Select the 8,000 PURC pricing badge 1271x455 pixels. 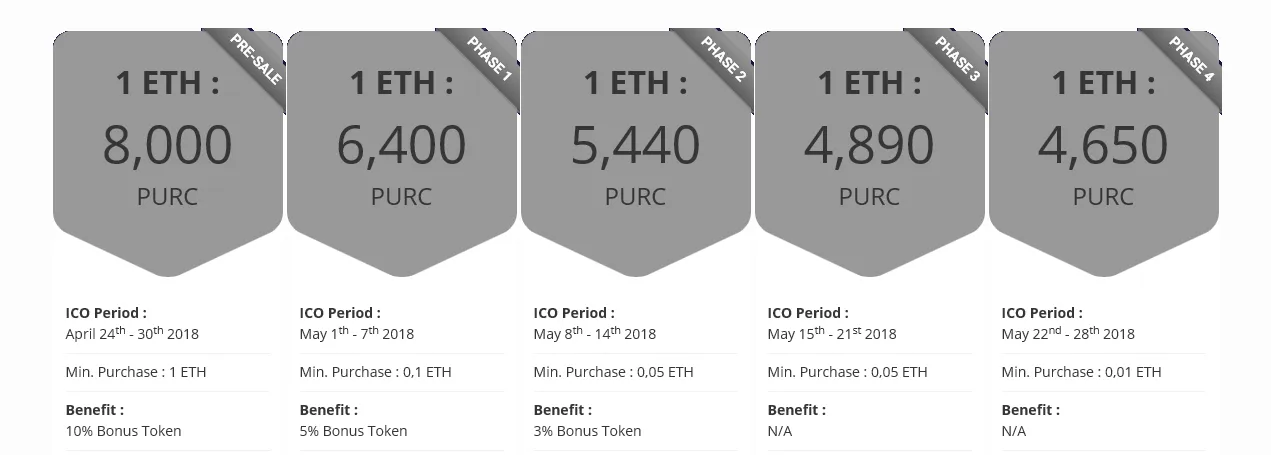pyautogui.click(x=168, y=153)
